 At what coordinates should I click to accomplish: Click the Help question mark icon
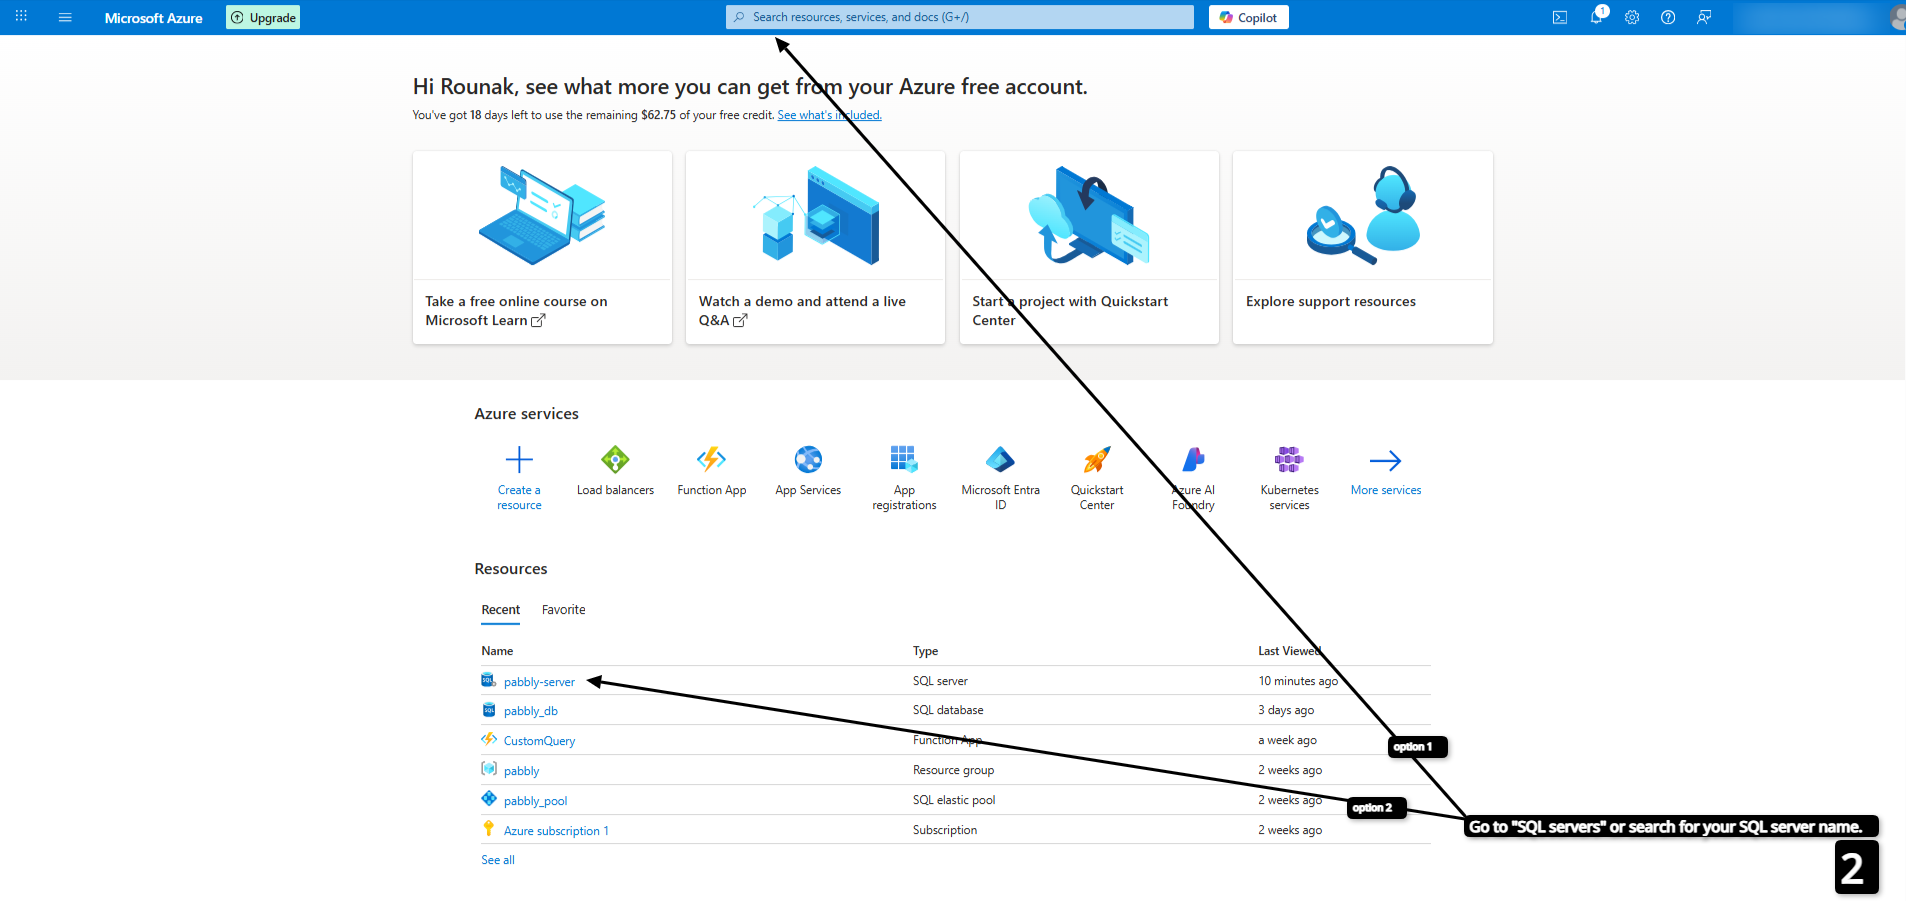point(1668,17)
